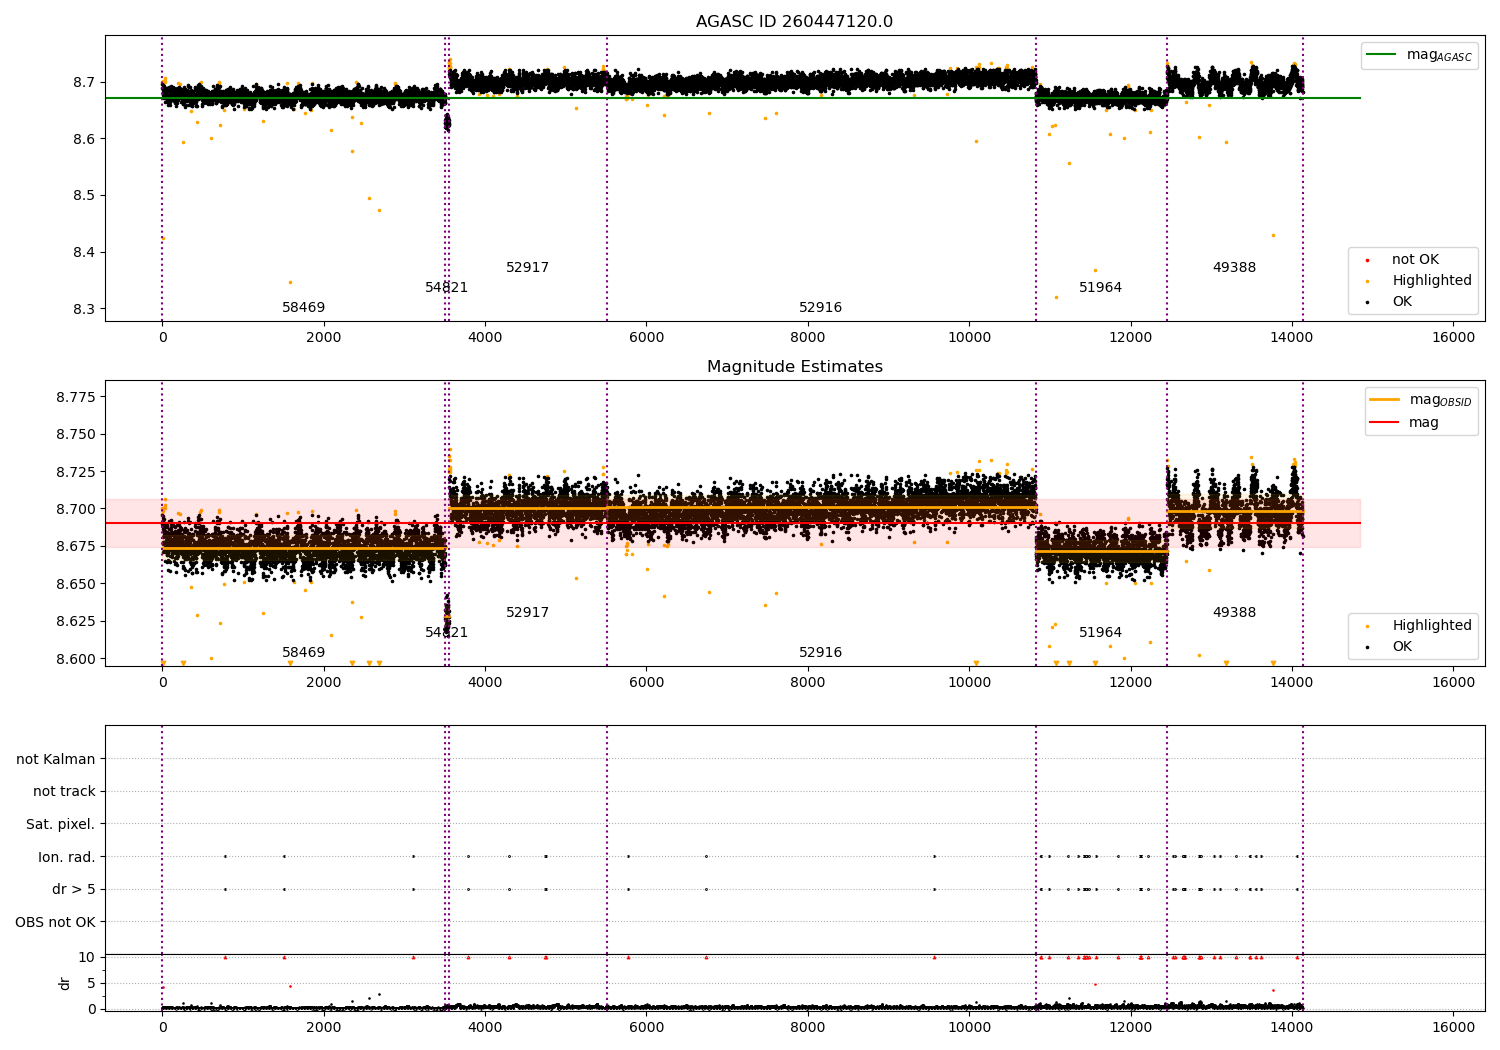This screenshot has width=1500, height=1050.
Task: Click the 8.625 tick on the middle plot y-axis
Action: click(76, 621)
